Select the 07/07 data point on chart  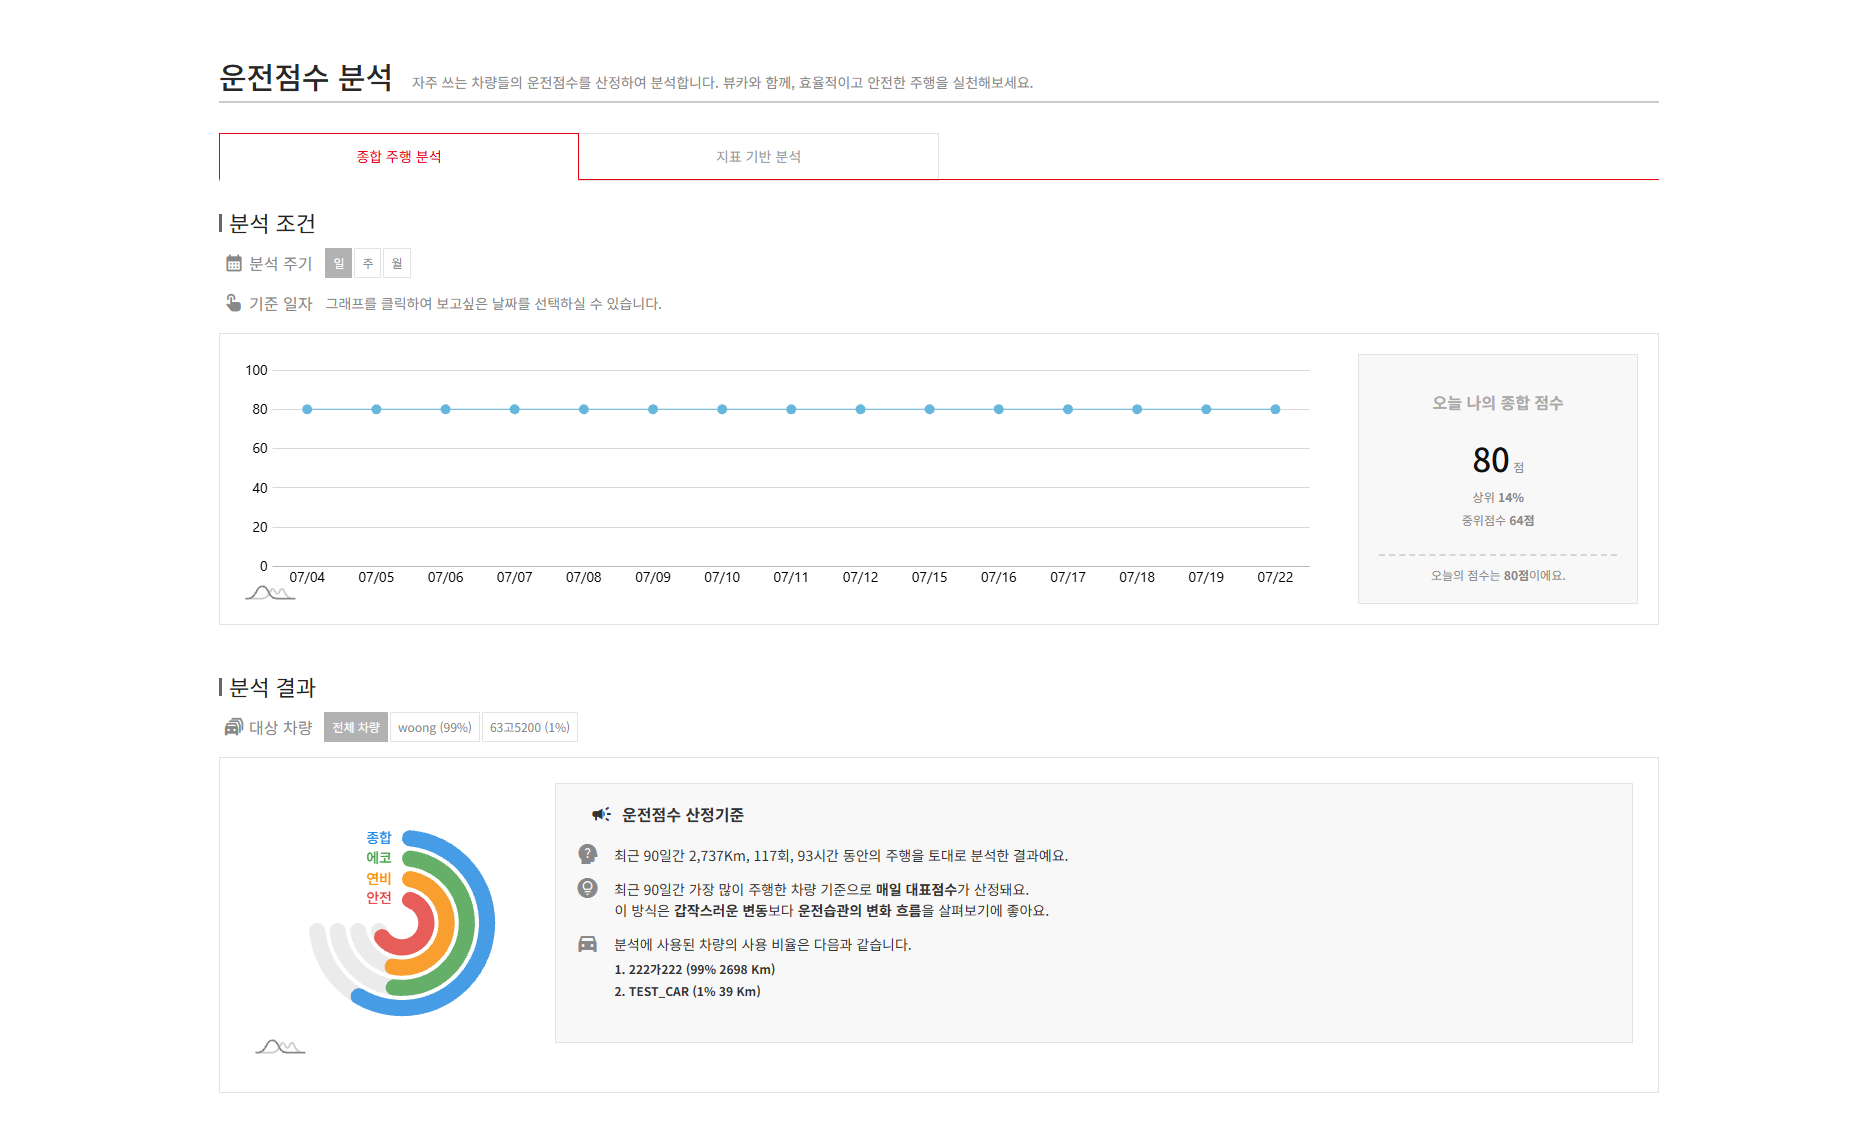[514, 409]
